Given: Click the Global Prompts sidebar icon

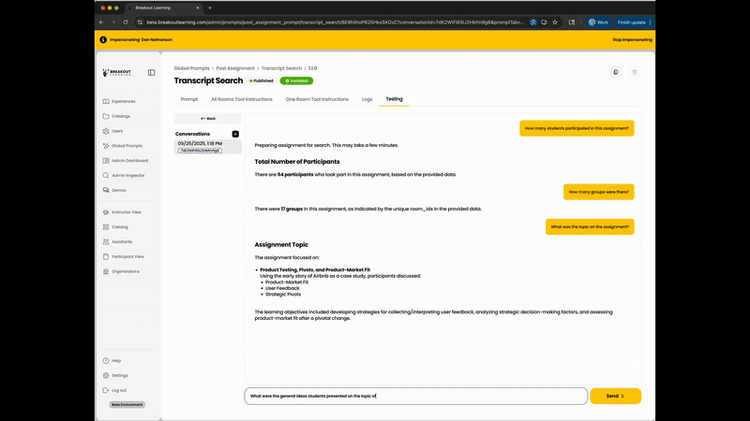Looking at the screenshot, I should (x=106, y=146).
